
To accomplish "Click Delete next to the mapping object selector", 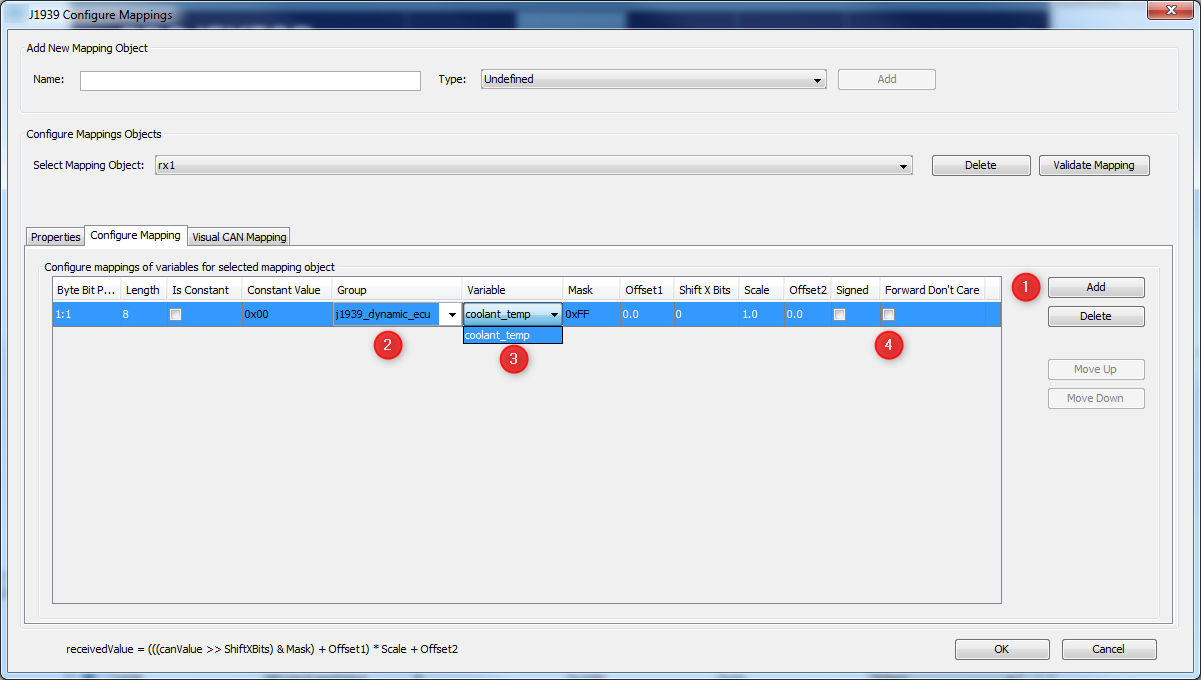I will coord(980,165).
